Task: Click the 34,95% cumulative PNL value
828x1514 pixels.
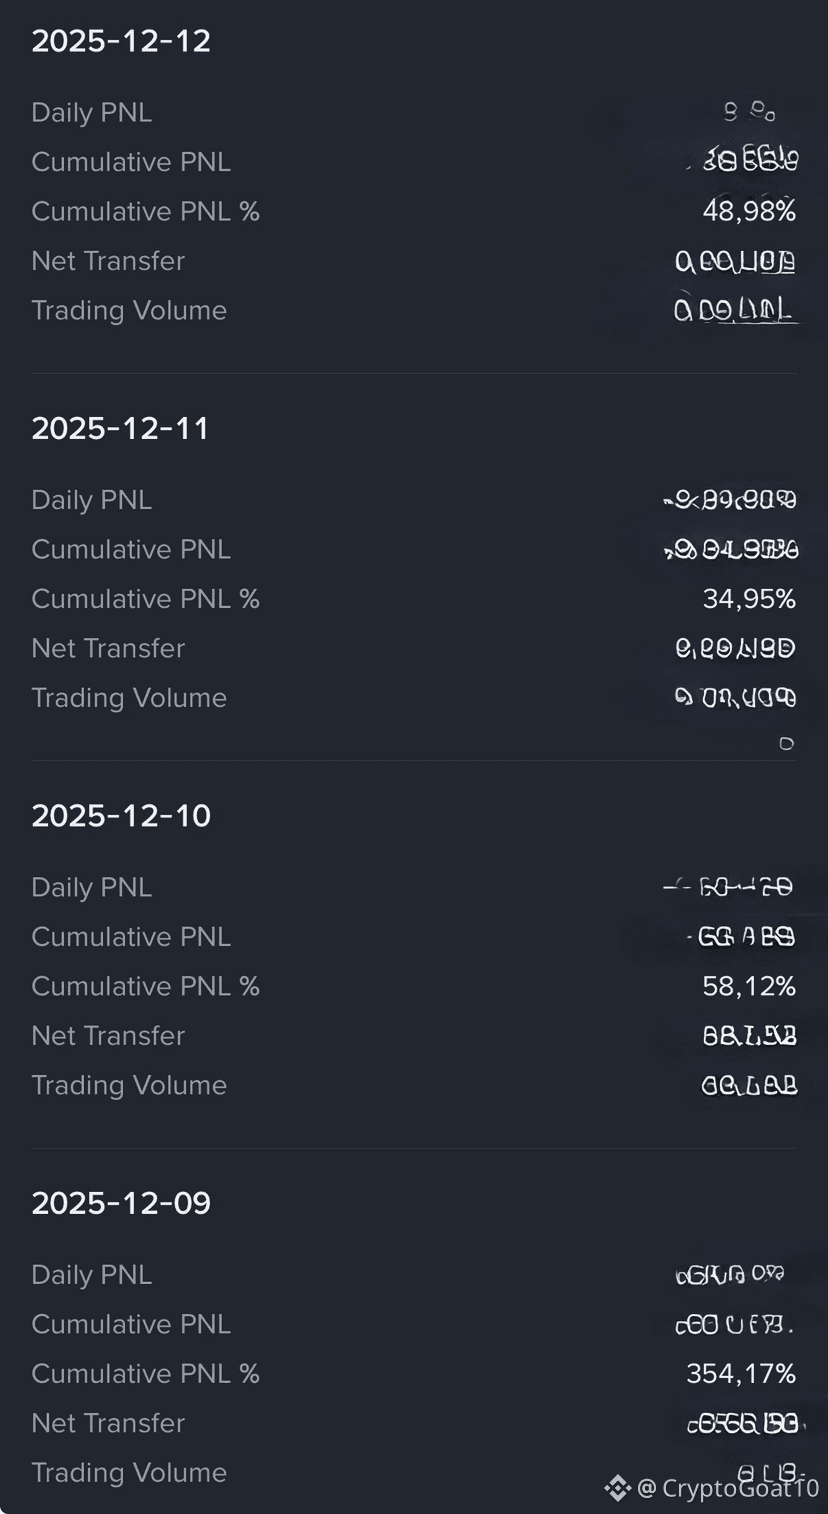Action: click(x=749, y=598)
